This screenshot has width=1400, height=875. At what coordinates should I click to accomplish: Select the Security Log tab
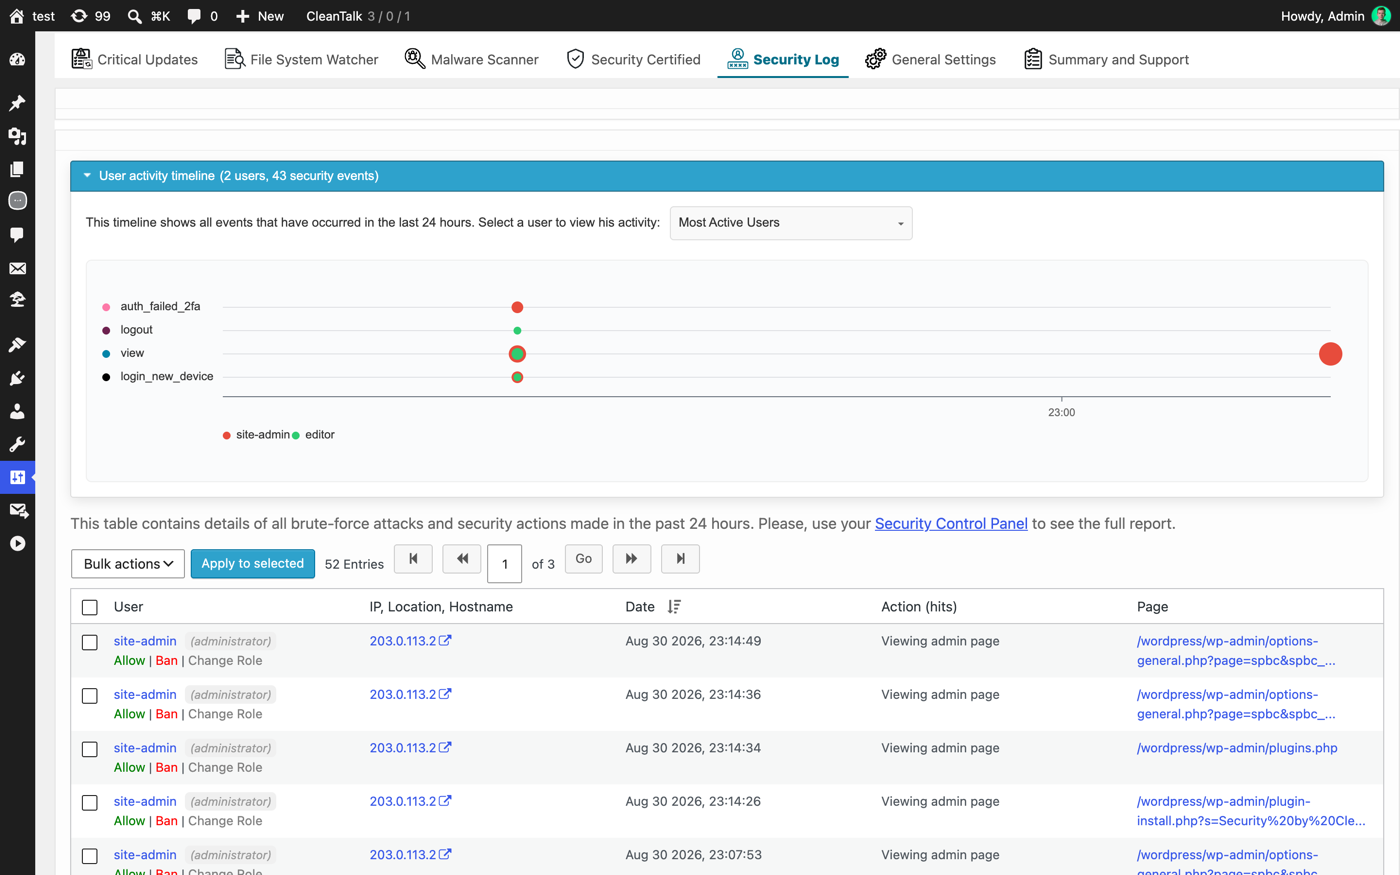783,59
